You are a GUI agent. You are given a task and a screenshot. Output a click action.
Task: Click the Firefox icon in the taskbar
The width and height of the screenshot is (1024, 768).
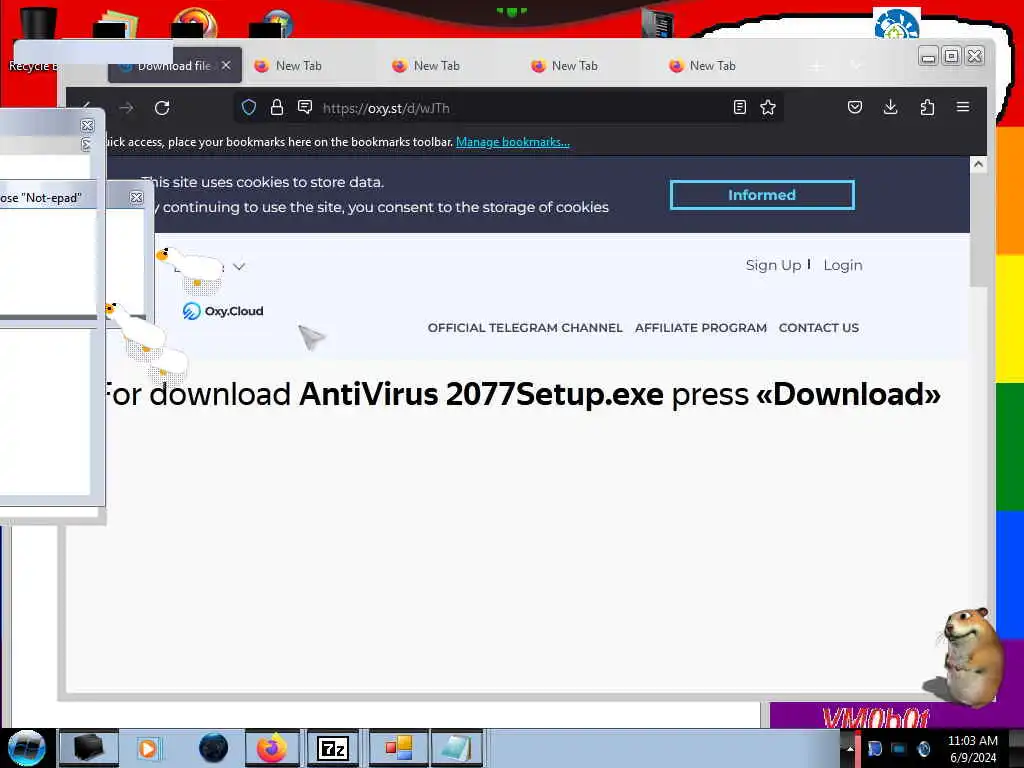pyautogui.click(x=272, y=748)
